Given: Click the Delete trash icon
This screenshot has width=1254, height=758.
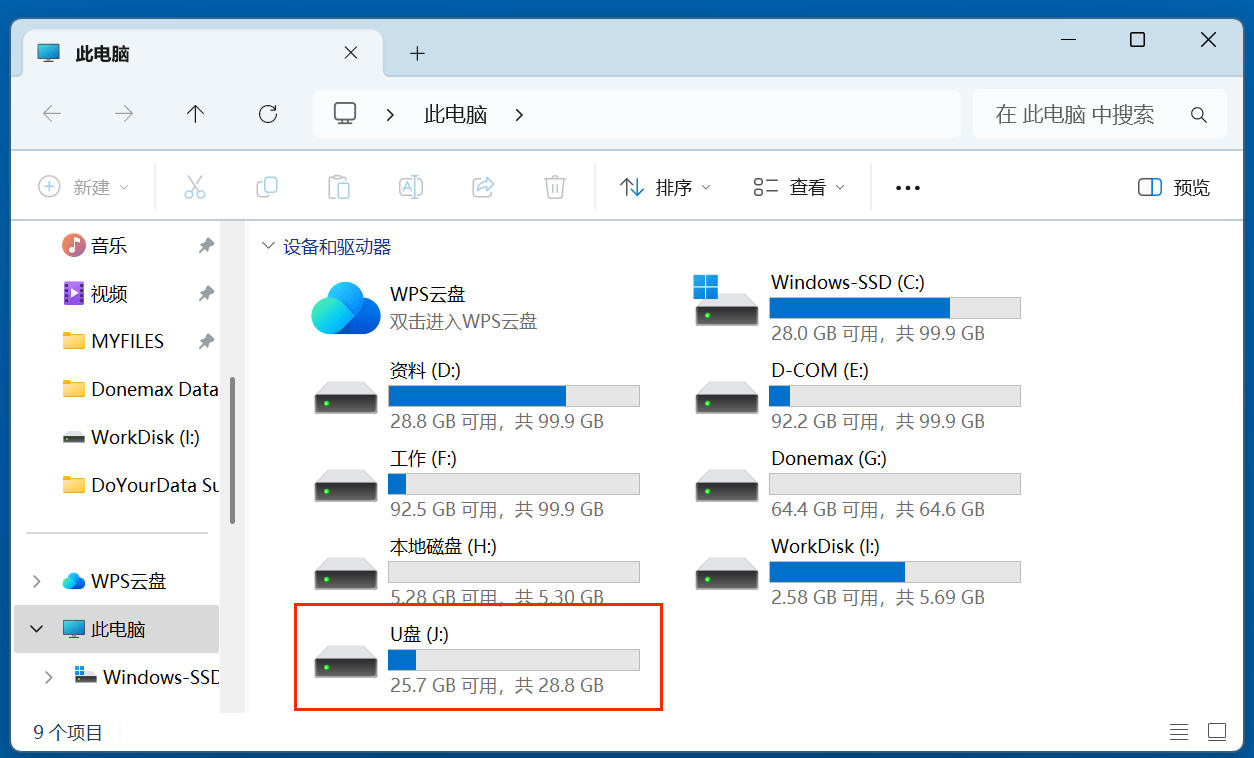Looking at the screenshot, I should coord(554,186).
